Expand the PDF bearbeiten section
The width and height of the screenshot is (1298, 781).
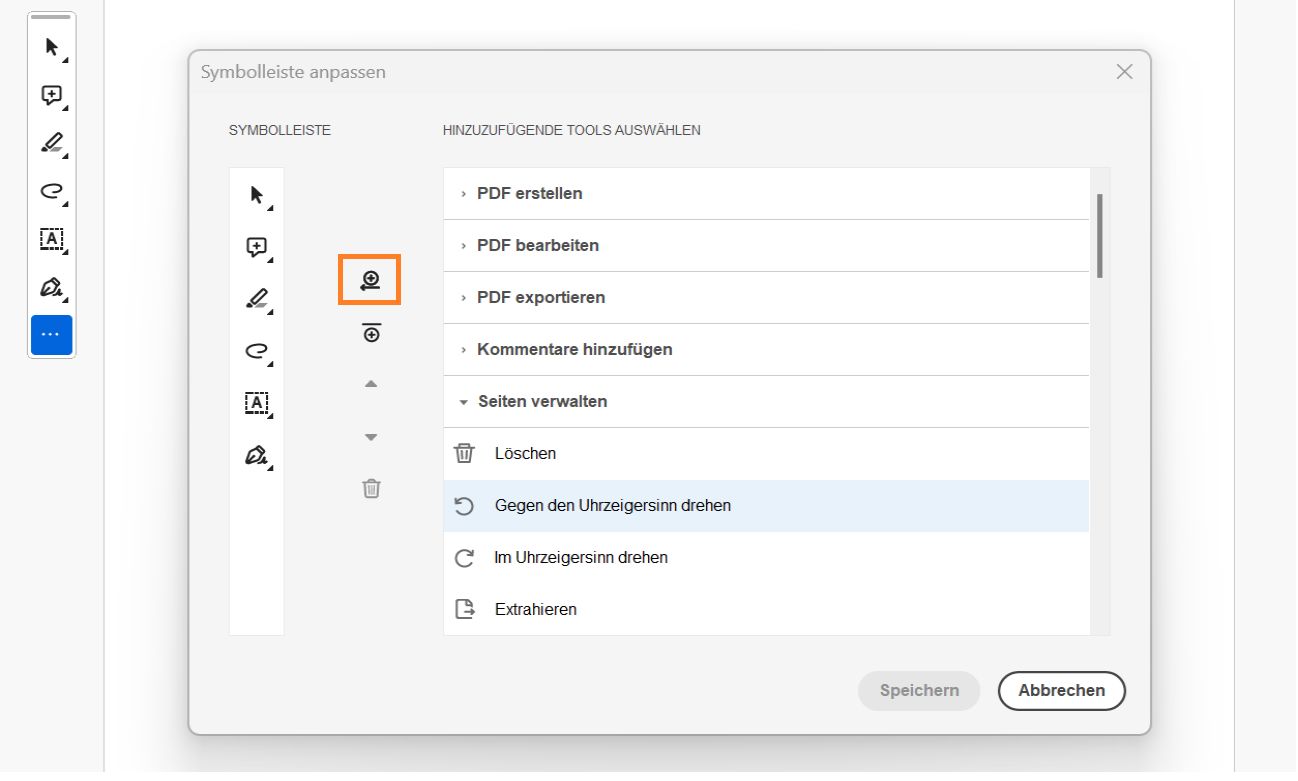coord(537,246)
